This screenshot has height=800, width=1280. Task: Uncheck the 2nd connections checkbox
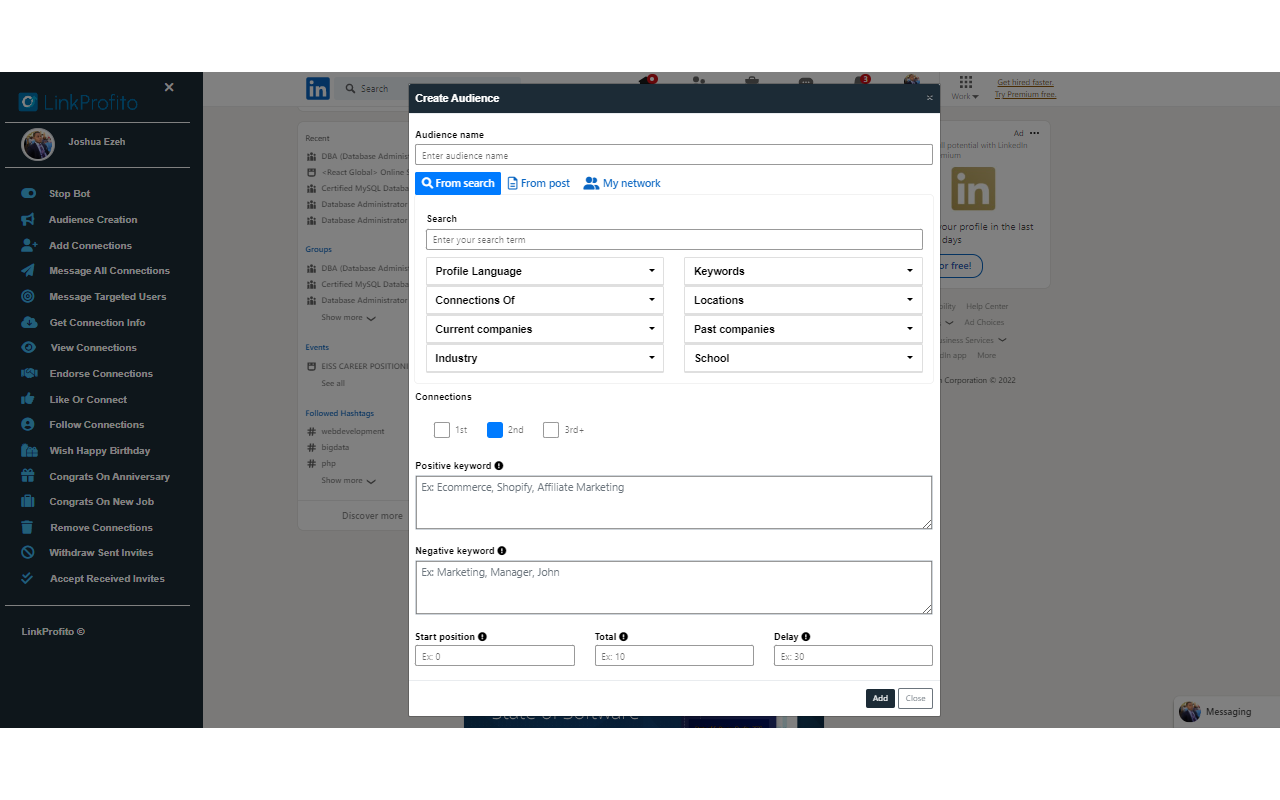495,430
